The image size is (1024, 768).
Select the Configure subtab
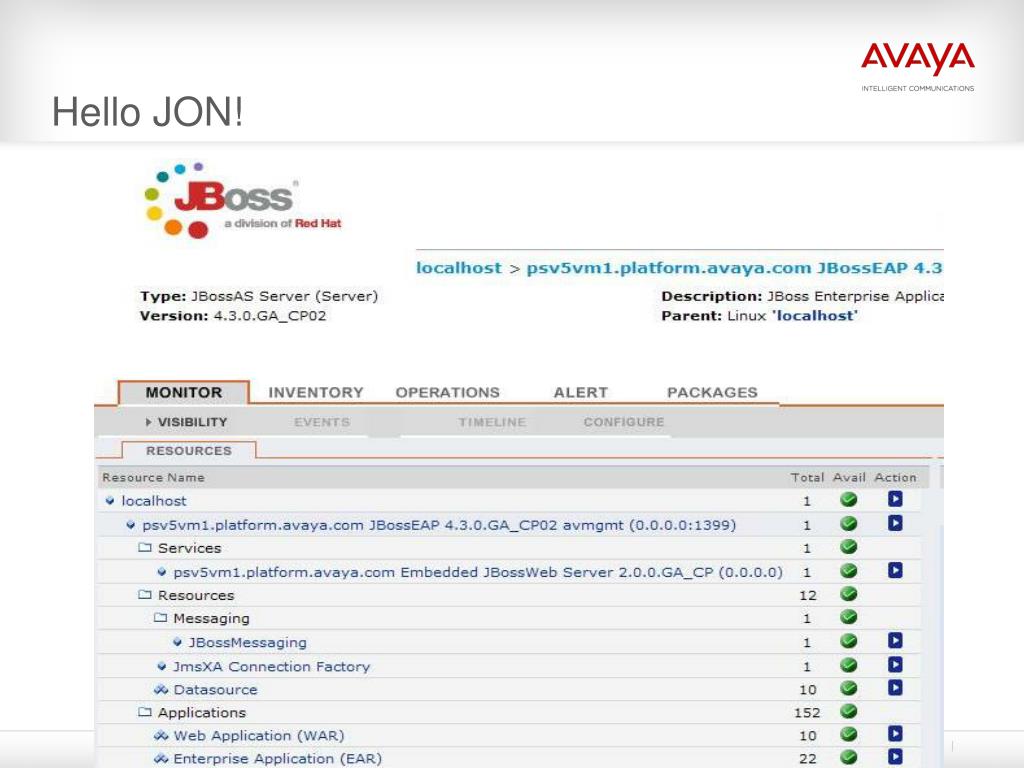click(x=624, y=422)
